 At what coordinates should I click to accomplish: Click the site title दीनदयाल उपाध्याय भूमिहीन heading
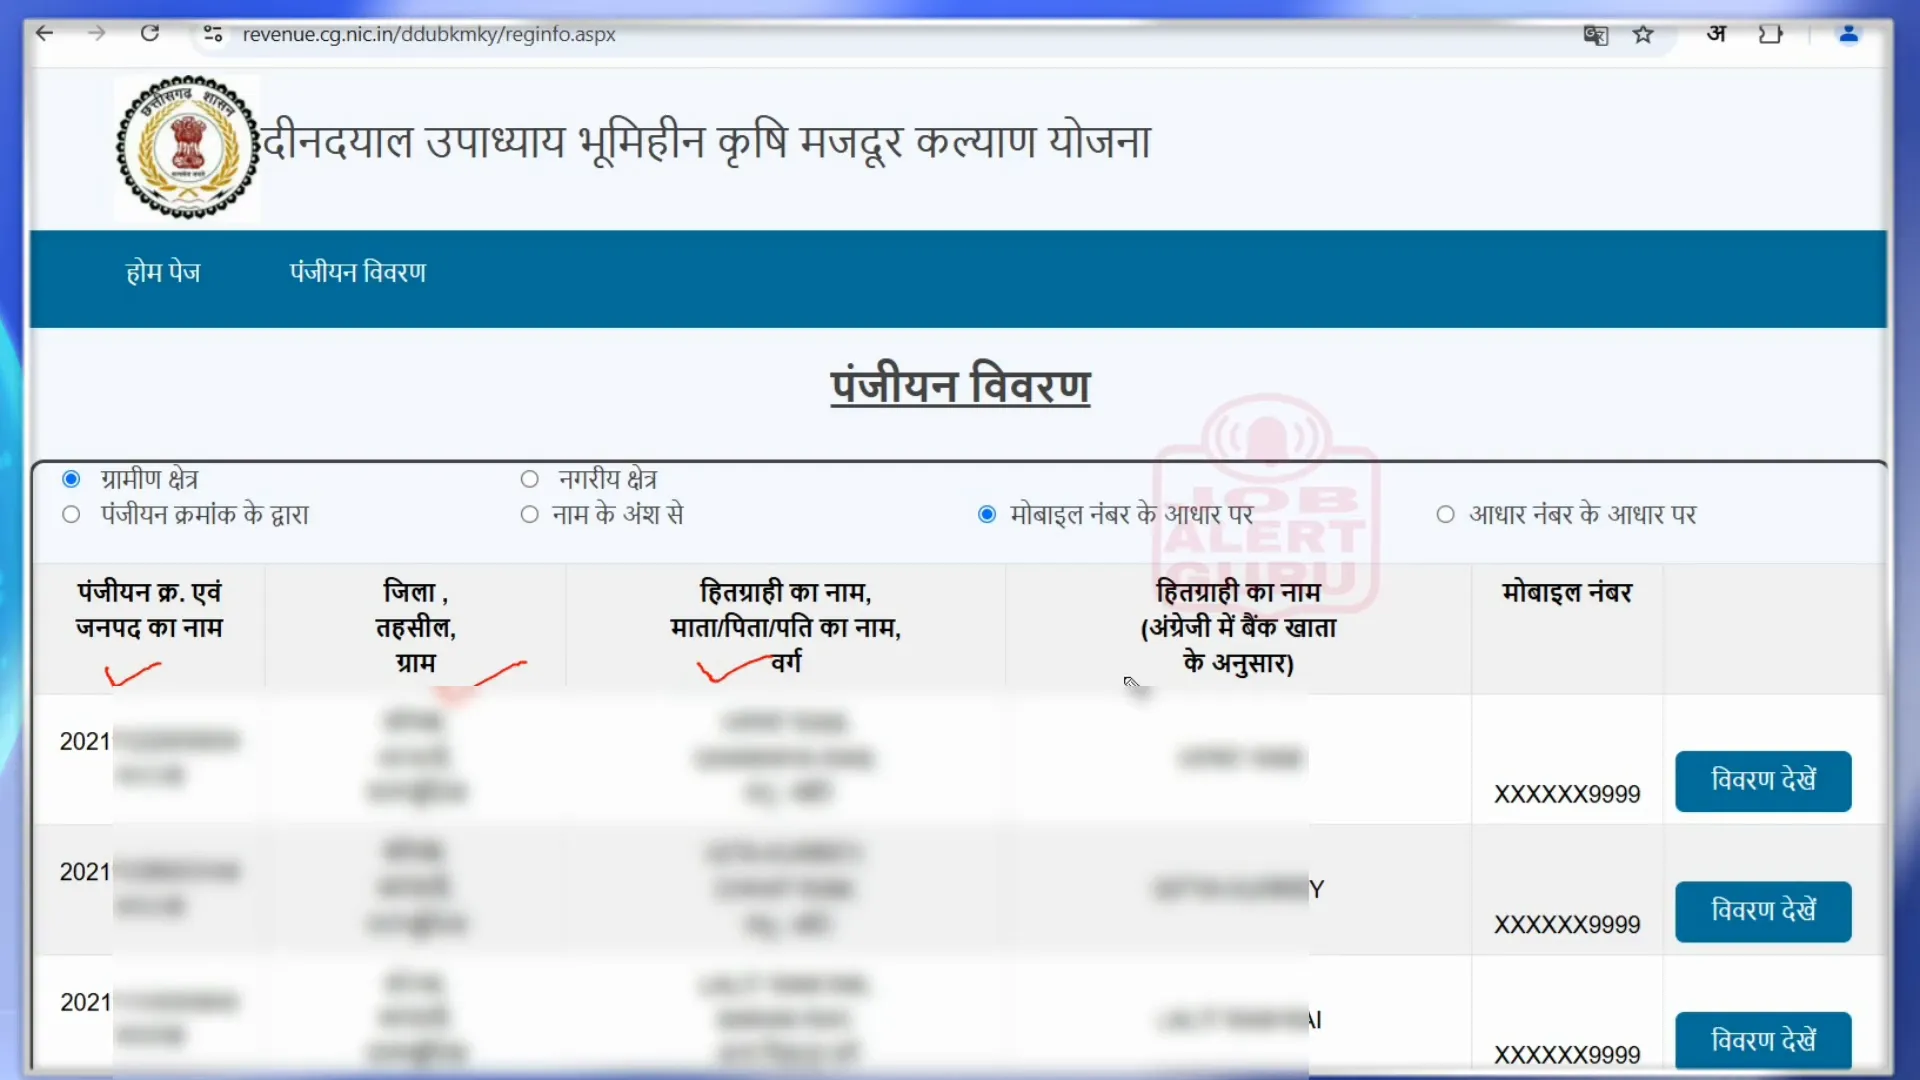(707, 142)
